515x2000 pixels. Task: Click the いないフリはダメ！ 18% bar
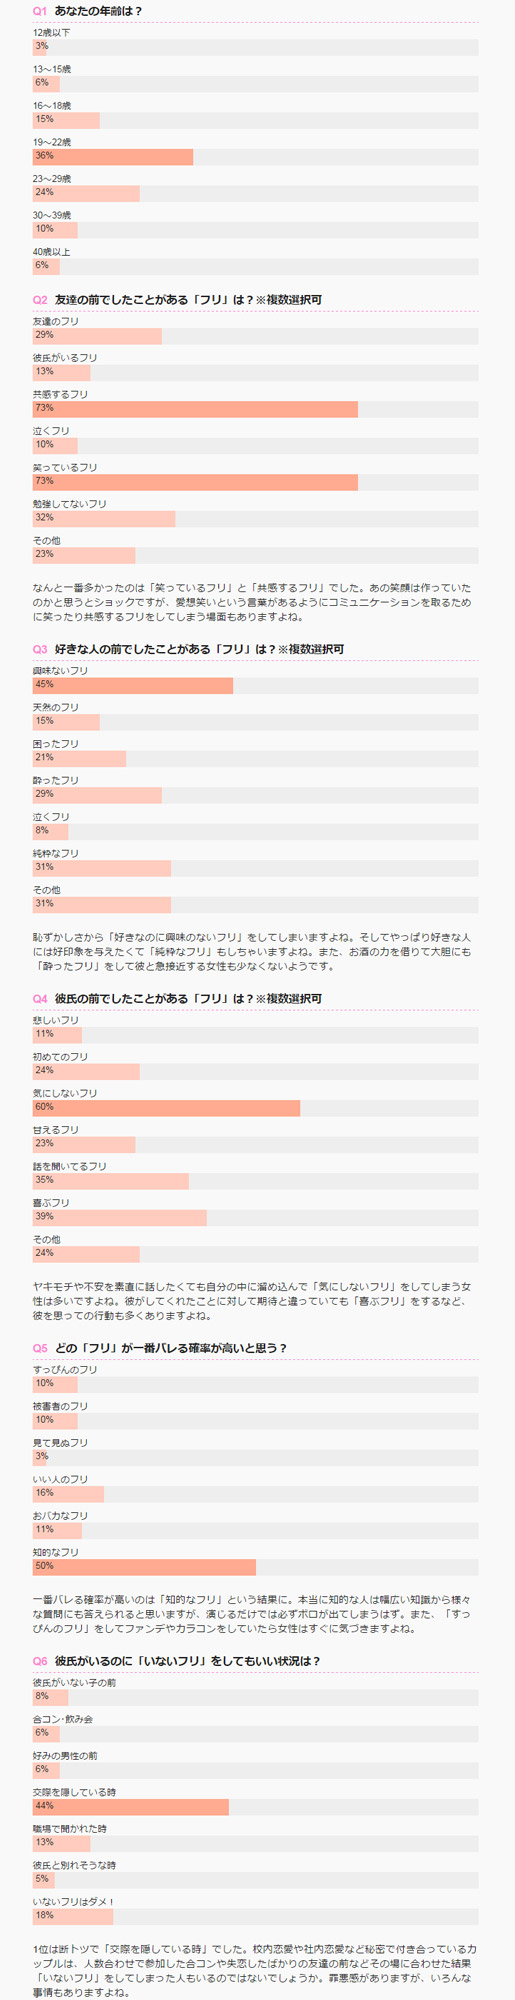click(x=255, y=1917)
